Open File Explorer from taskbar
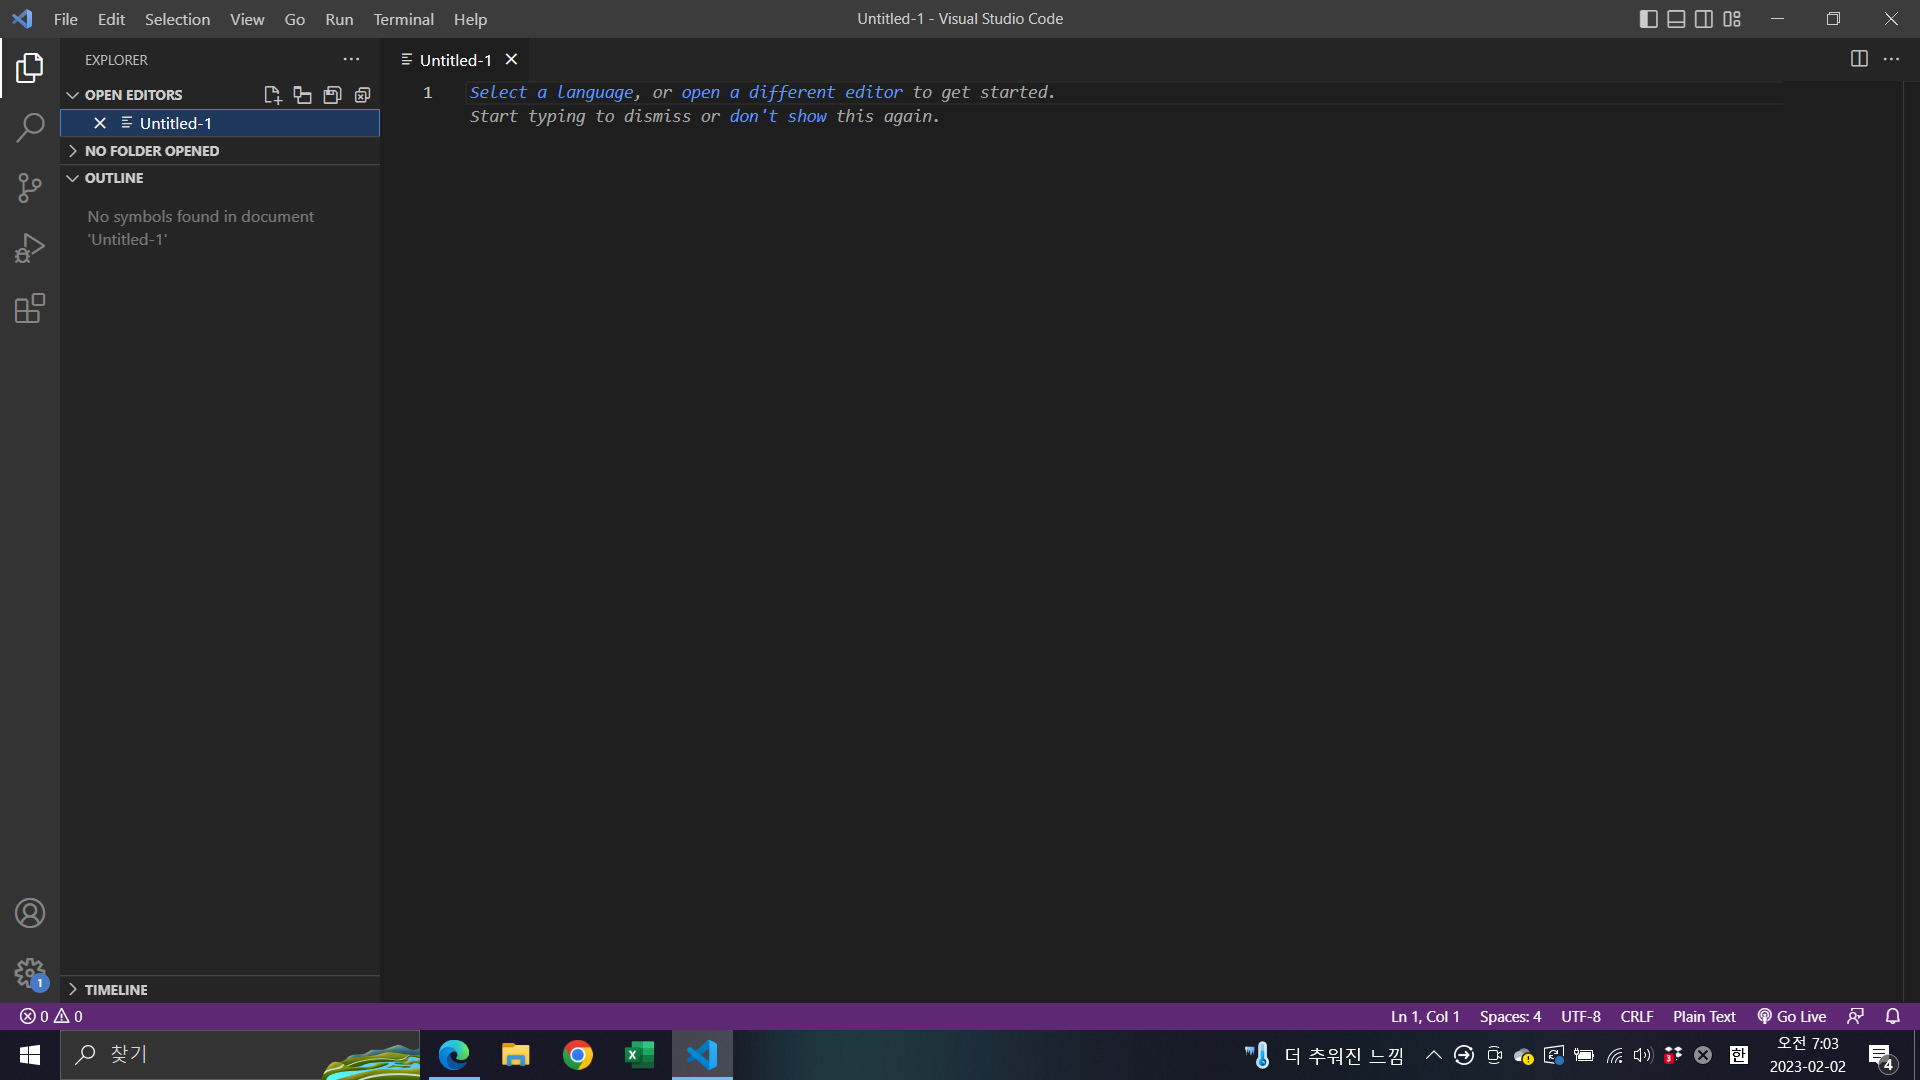 pyautogui.click(x=516, y=1055)
